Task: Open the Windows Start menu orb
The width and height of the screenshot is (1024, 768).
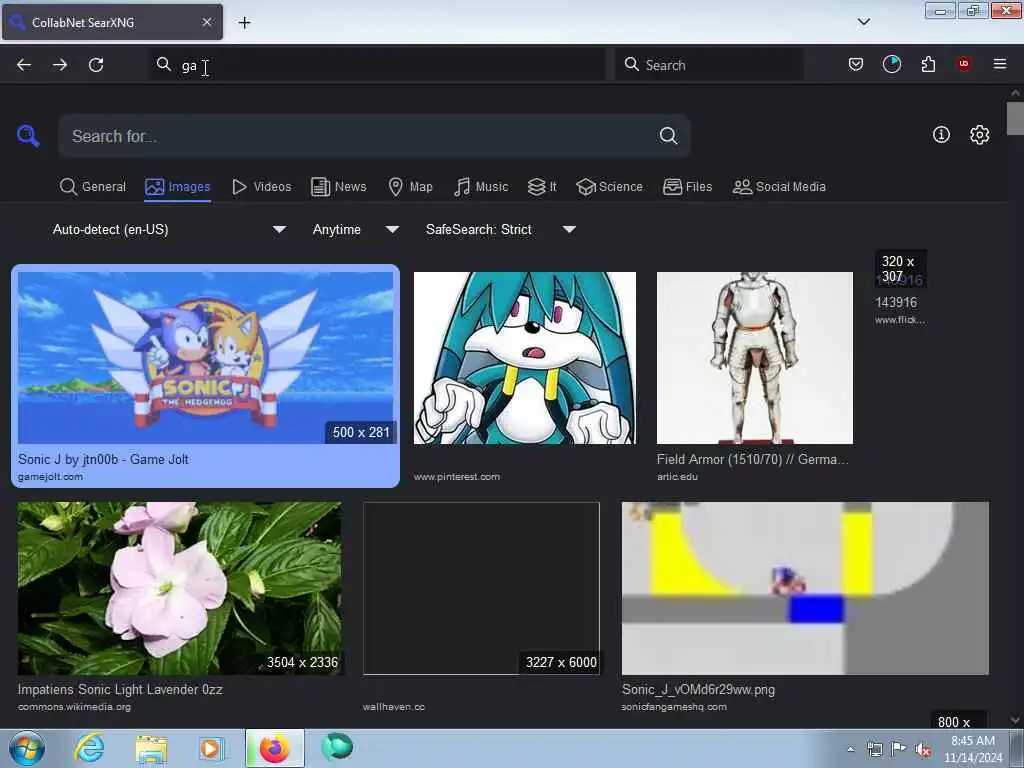Action: click(27, 748)
